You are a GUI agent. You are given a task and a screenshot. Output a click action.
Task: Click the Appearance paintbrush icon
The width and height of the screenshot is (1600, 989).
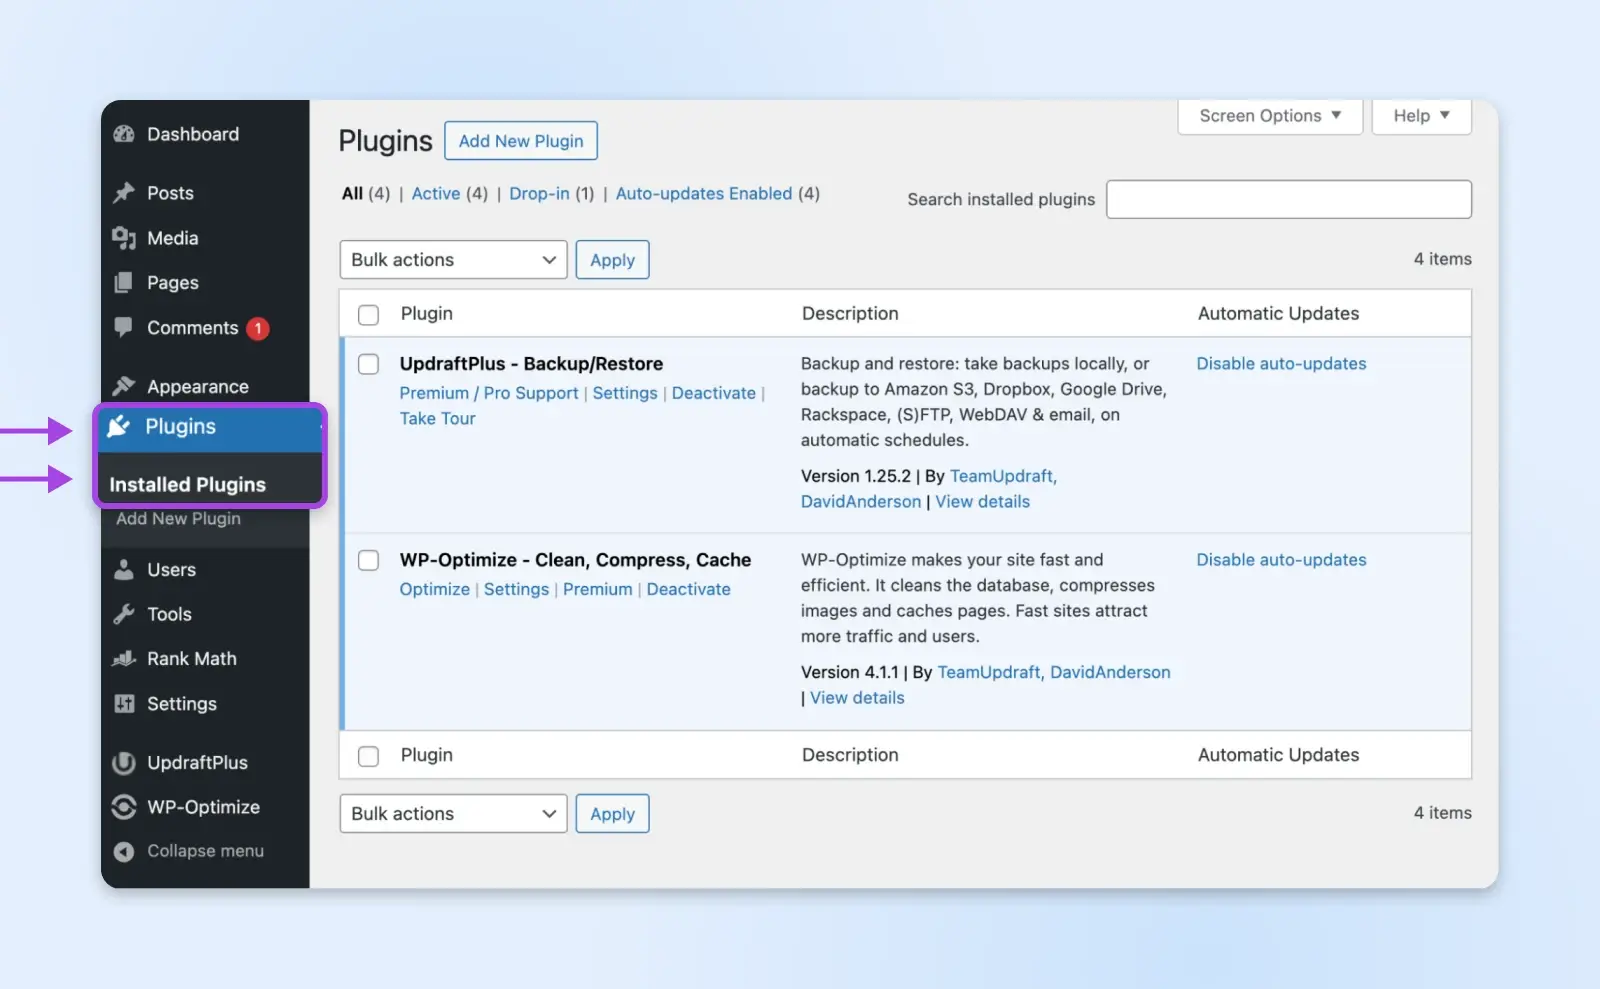tap(124, 386)
